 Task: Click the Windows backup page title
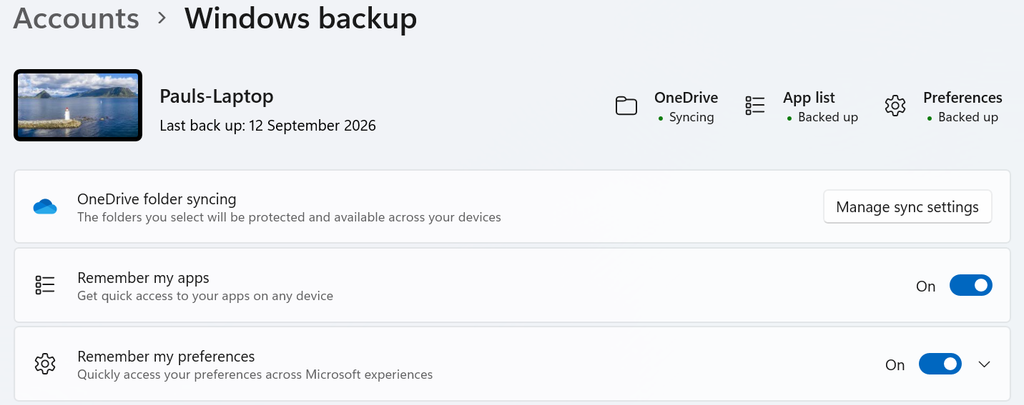coord(300,18)
